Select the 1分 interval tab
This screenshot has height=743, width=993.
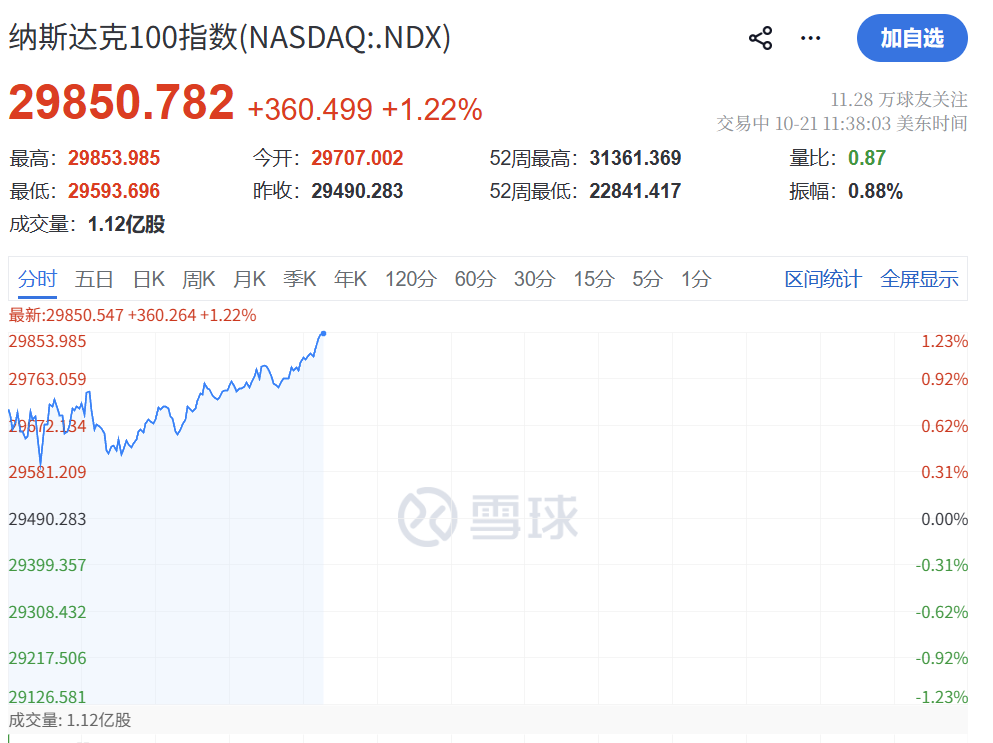tap(696, 279)
